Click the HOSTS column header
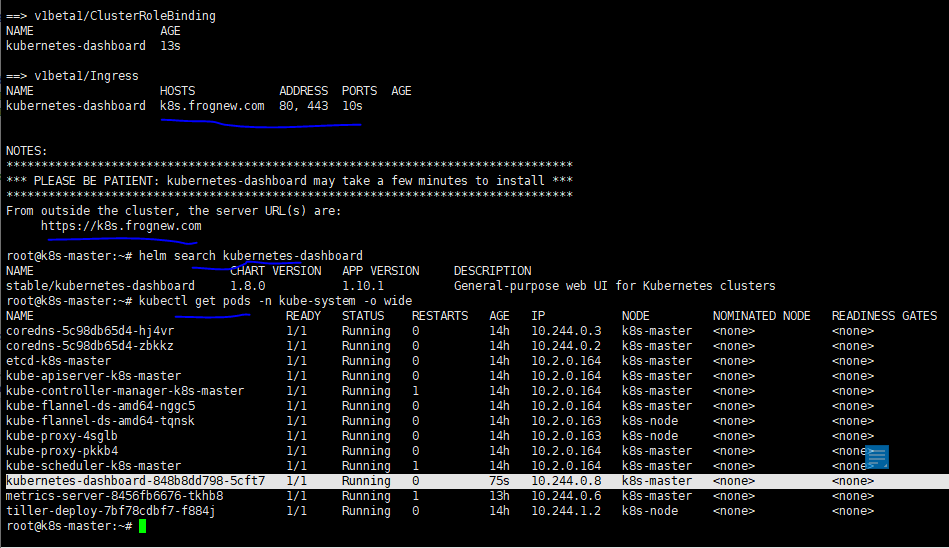Image resolution: width=949 pixels, height=548 pixels. click(x=177, y=91)
